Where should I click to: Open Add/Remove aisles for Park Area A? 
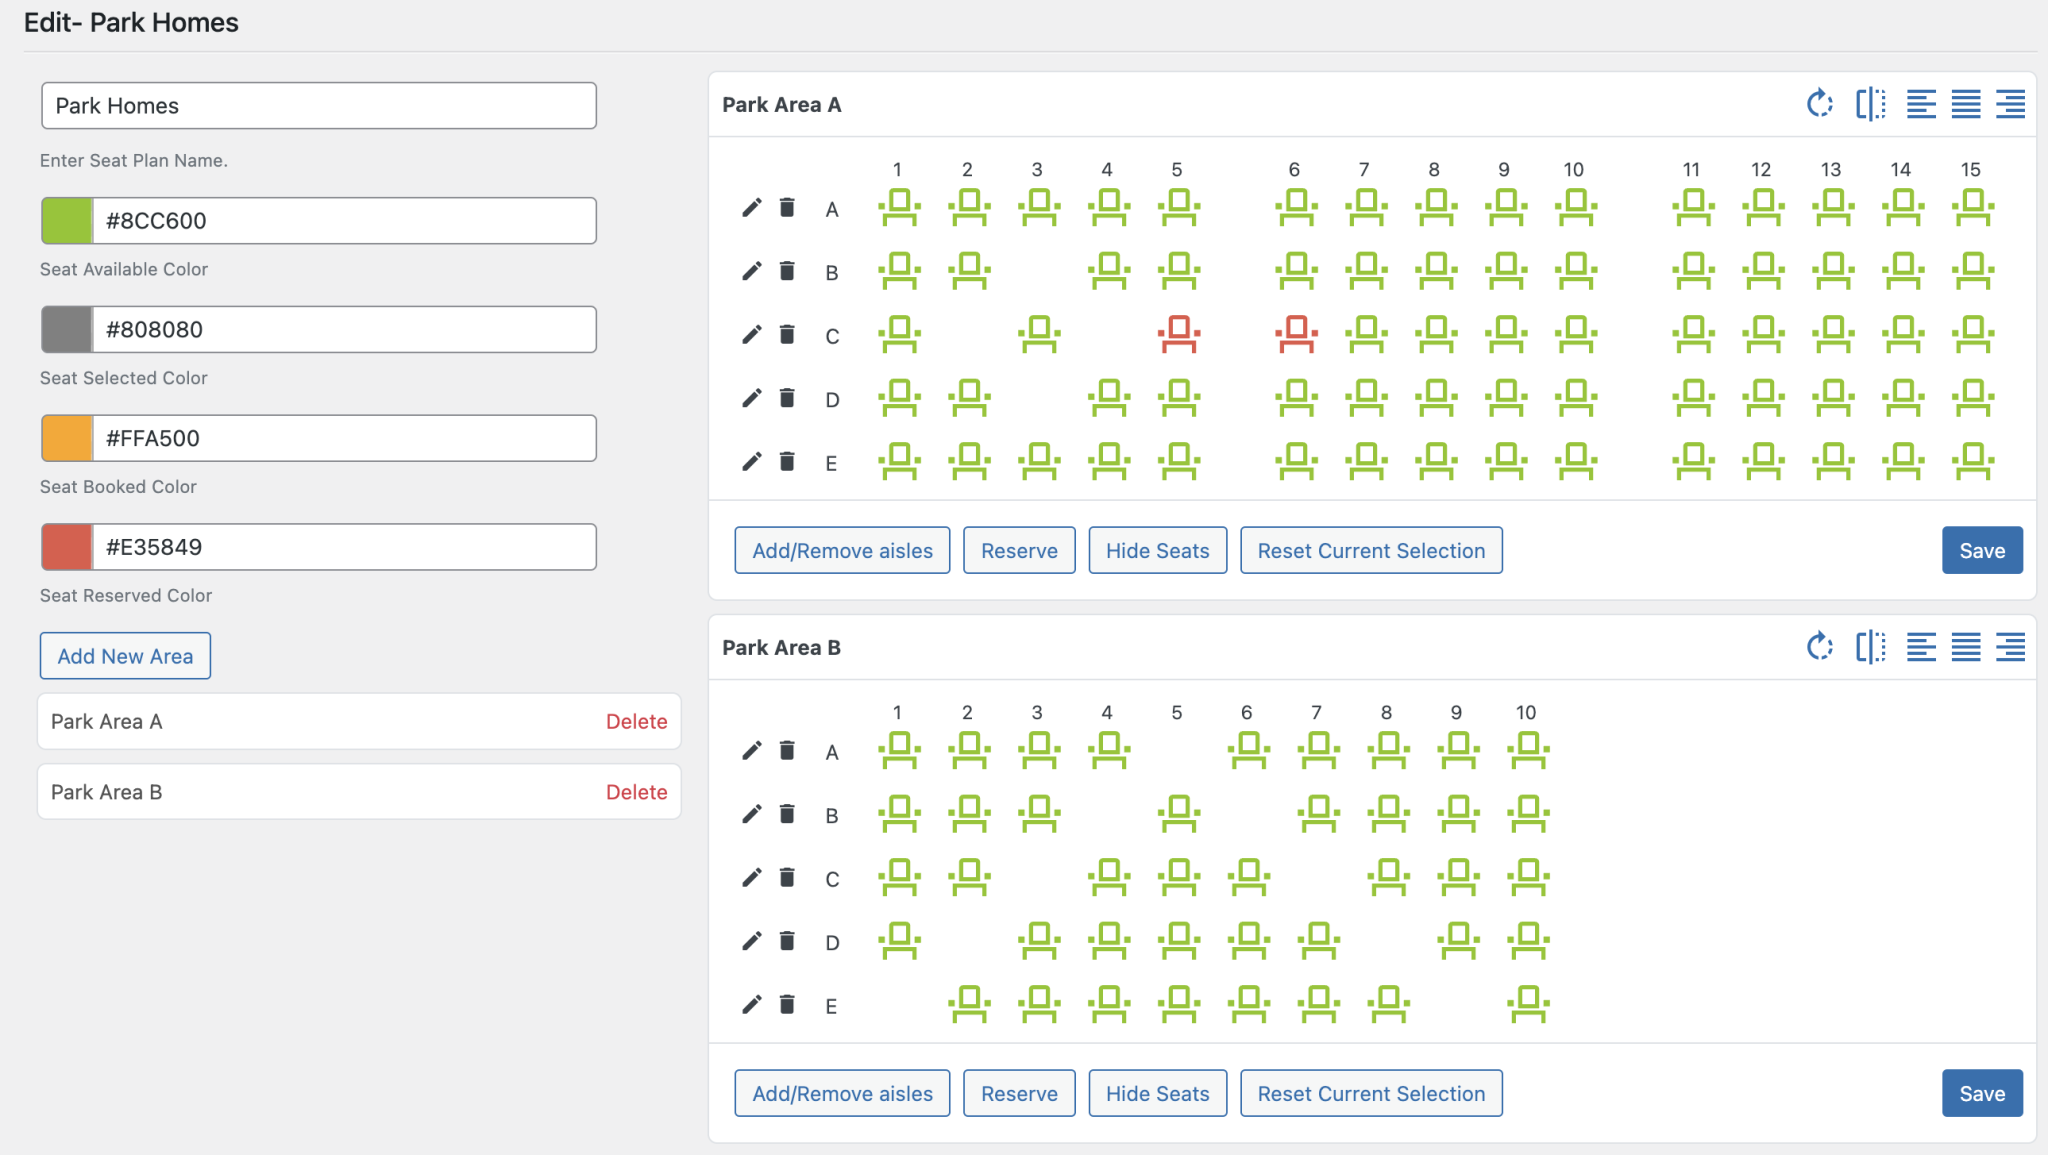[841, 550]
